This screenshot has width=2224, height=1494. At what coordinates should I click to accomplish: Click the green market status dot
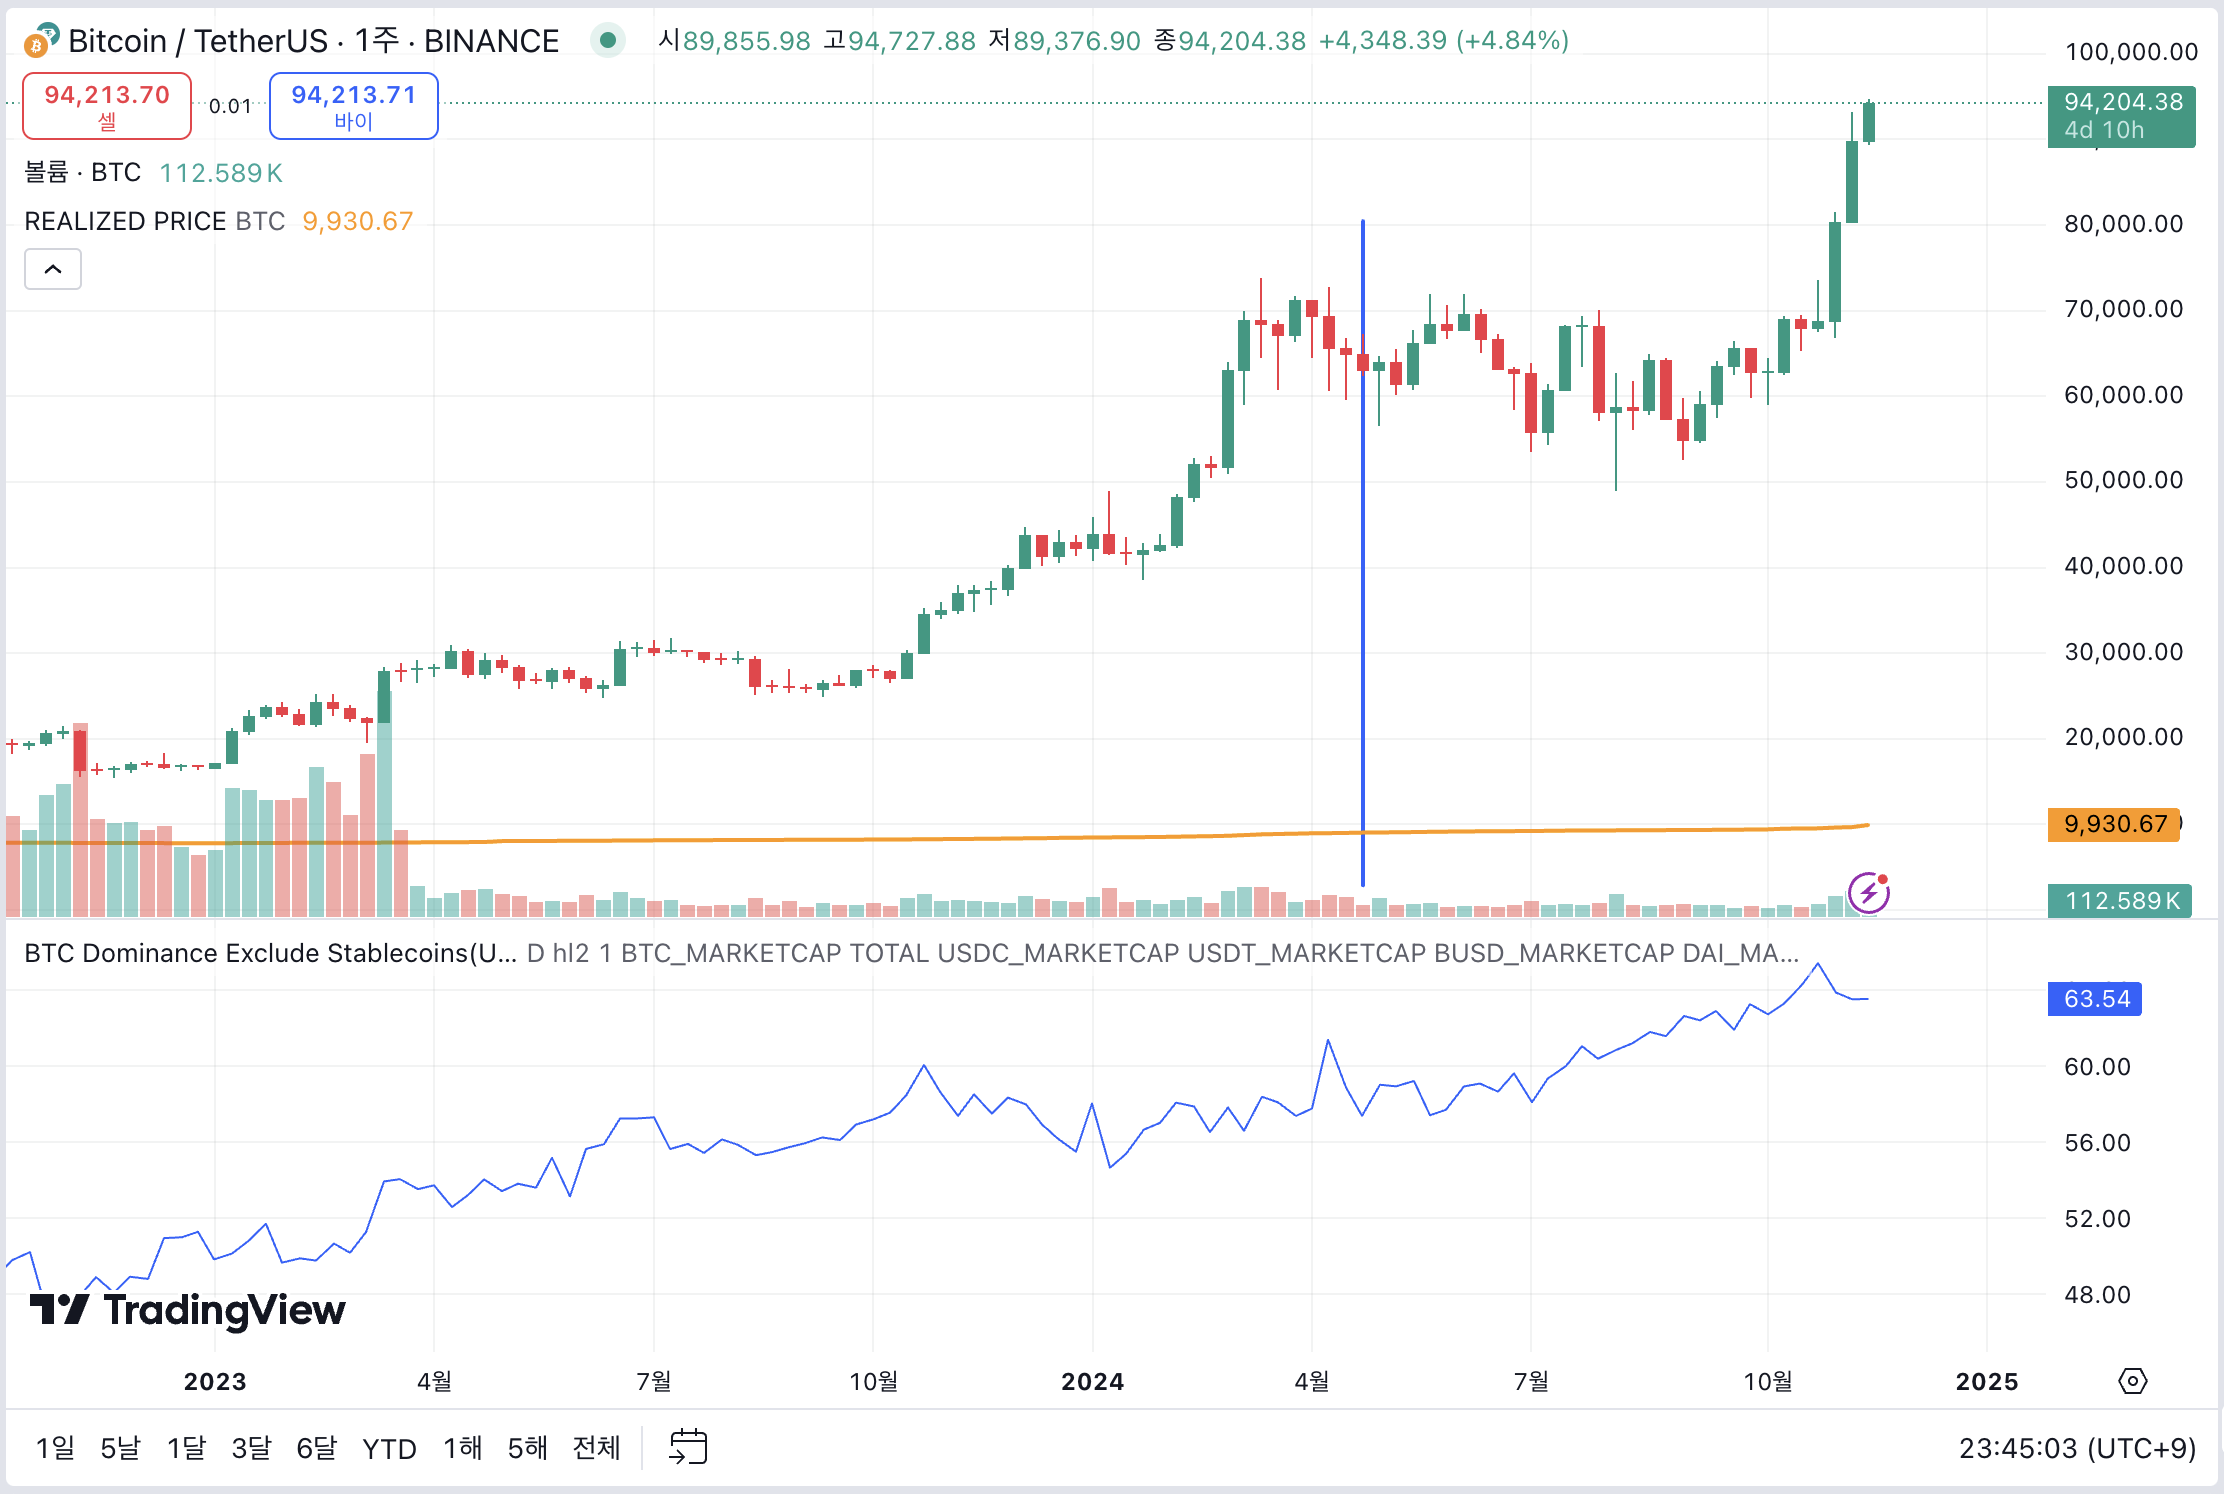point(608,41)
